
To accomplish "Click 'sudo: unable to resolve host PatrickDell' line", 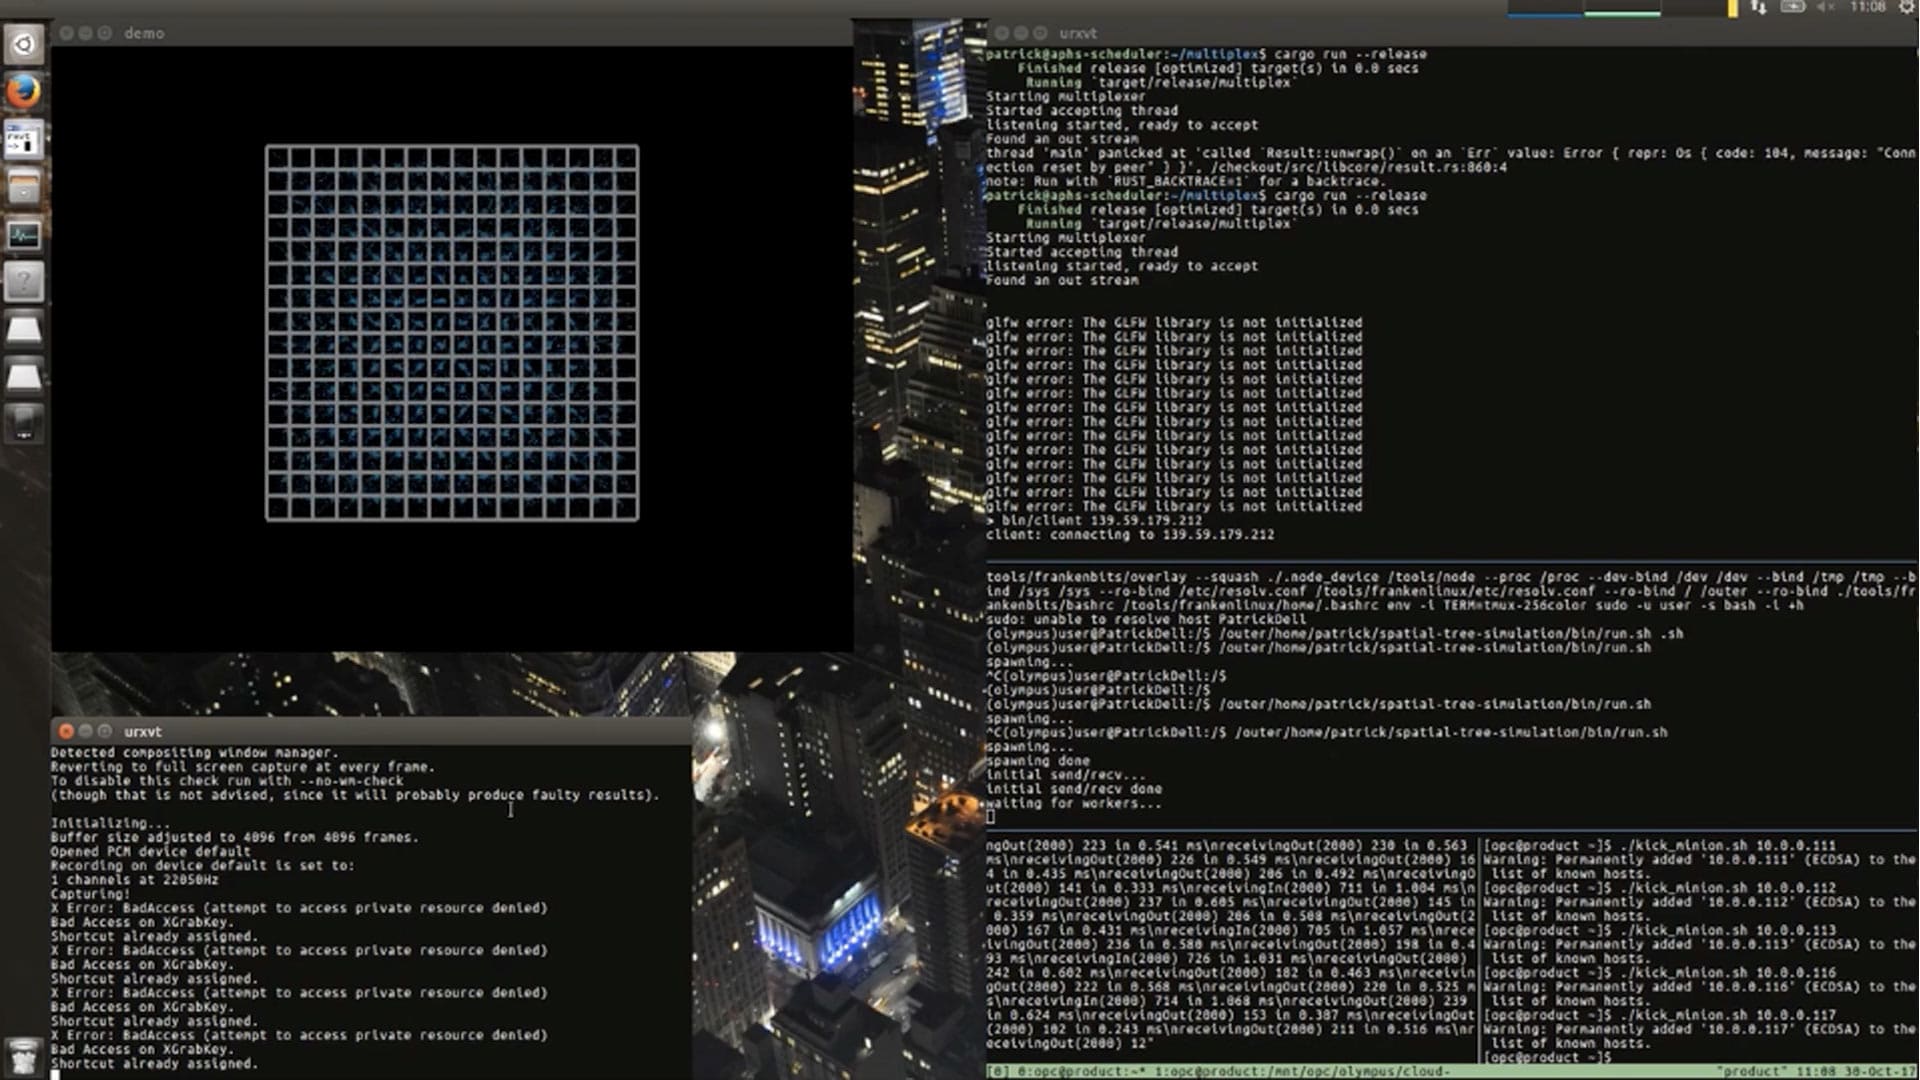I will (1146, 620).
